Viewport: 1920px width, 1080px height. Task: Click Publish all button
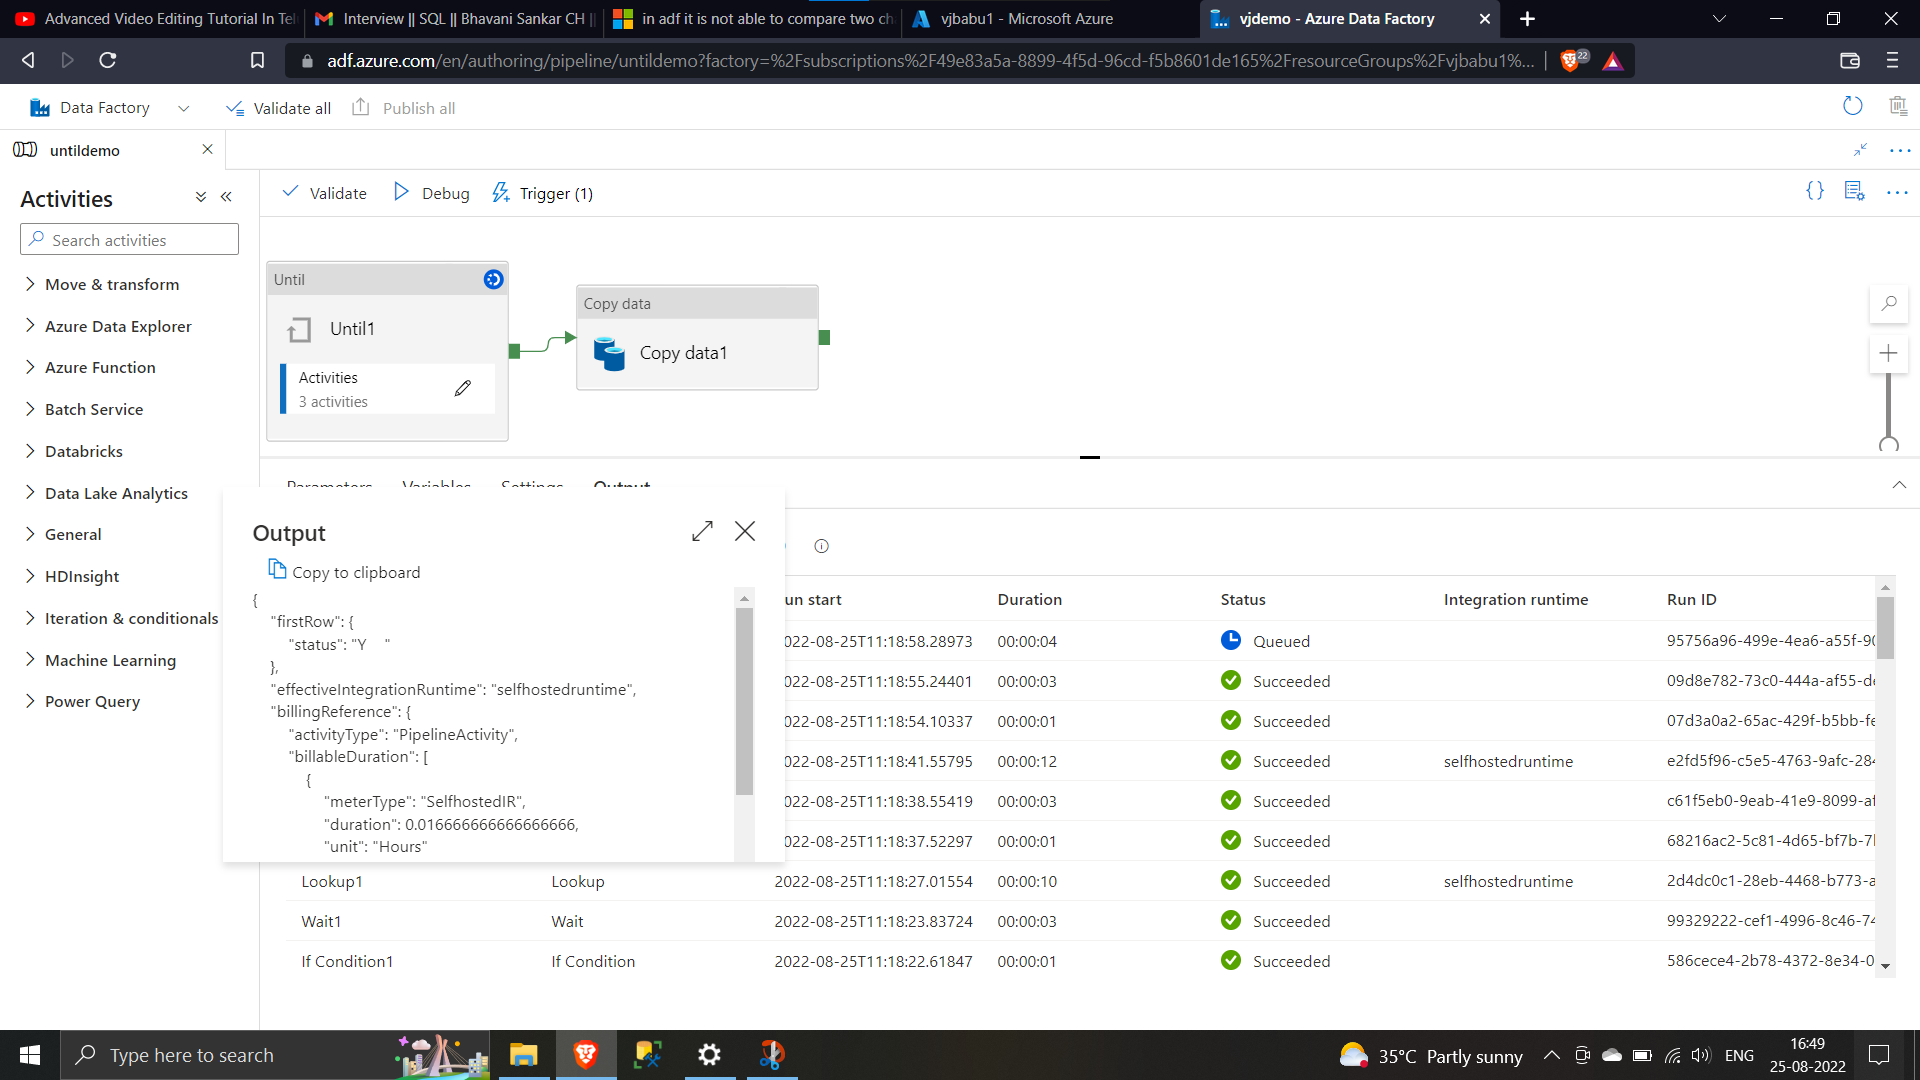404,108
